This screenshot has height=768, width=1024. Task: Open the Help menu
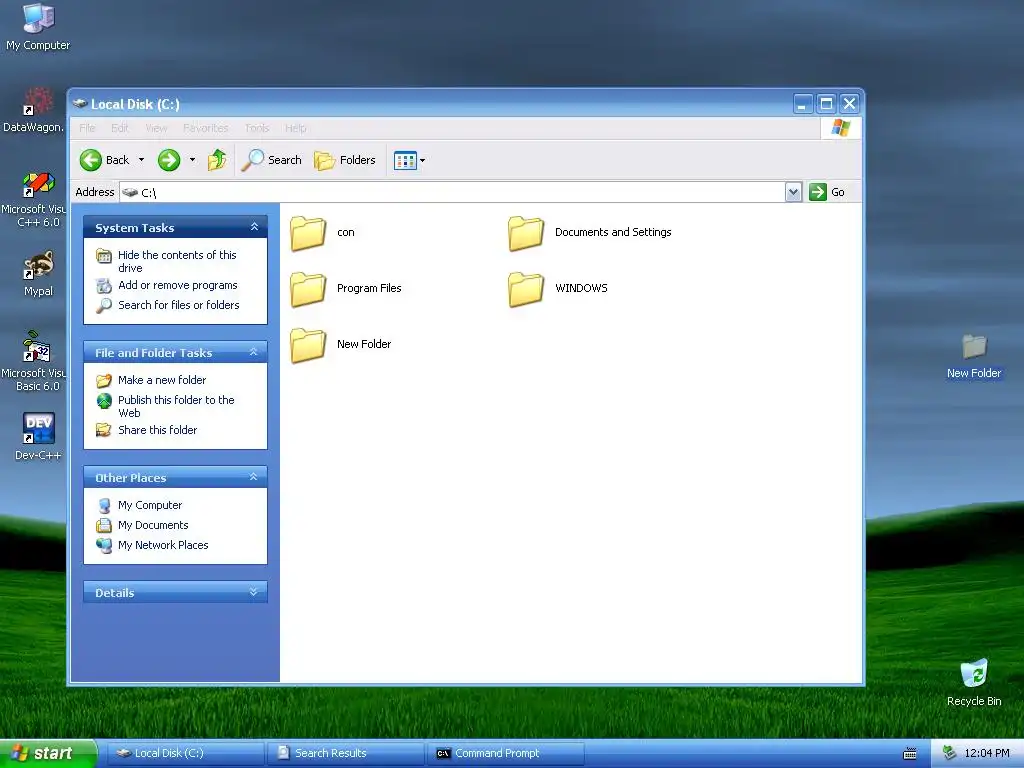click(295, 128)
